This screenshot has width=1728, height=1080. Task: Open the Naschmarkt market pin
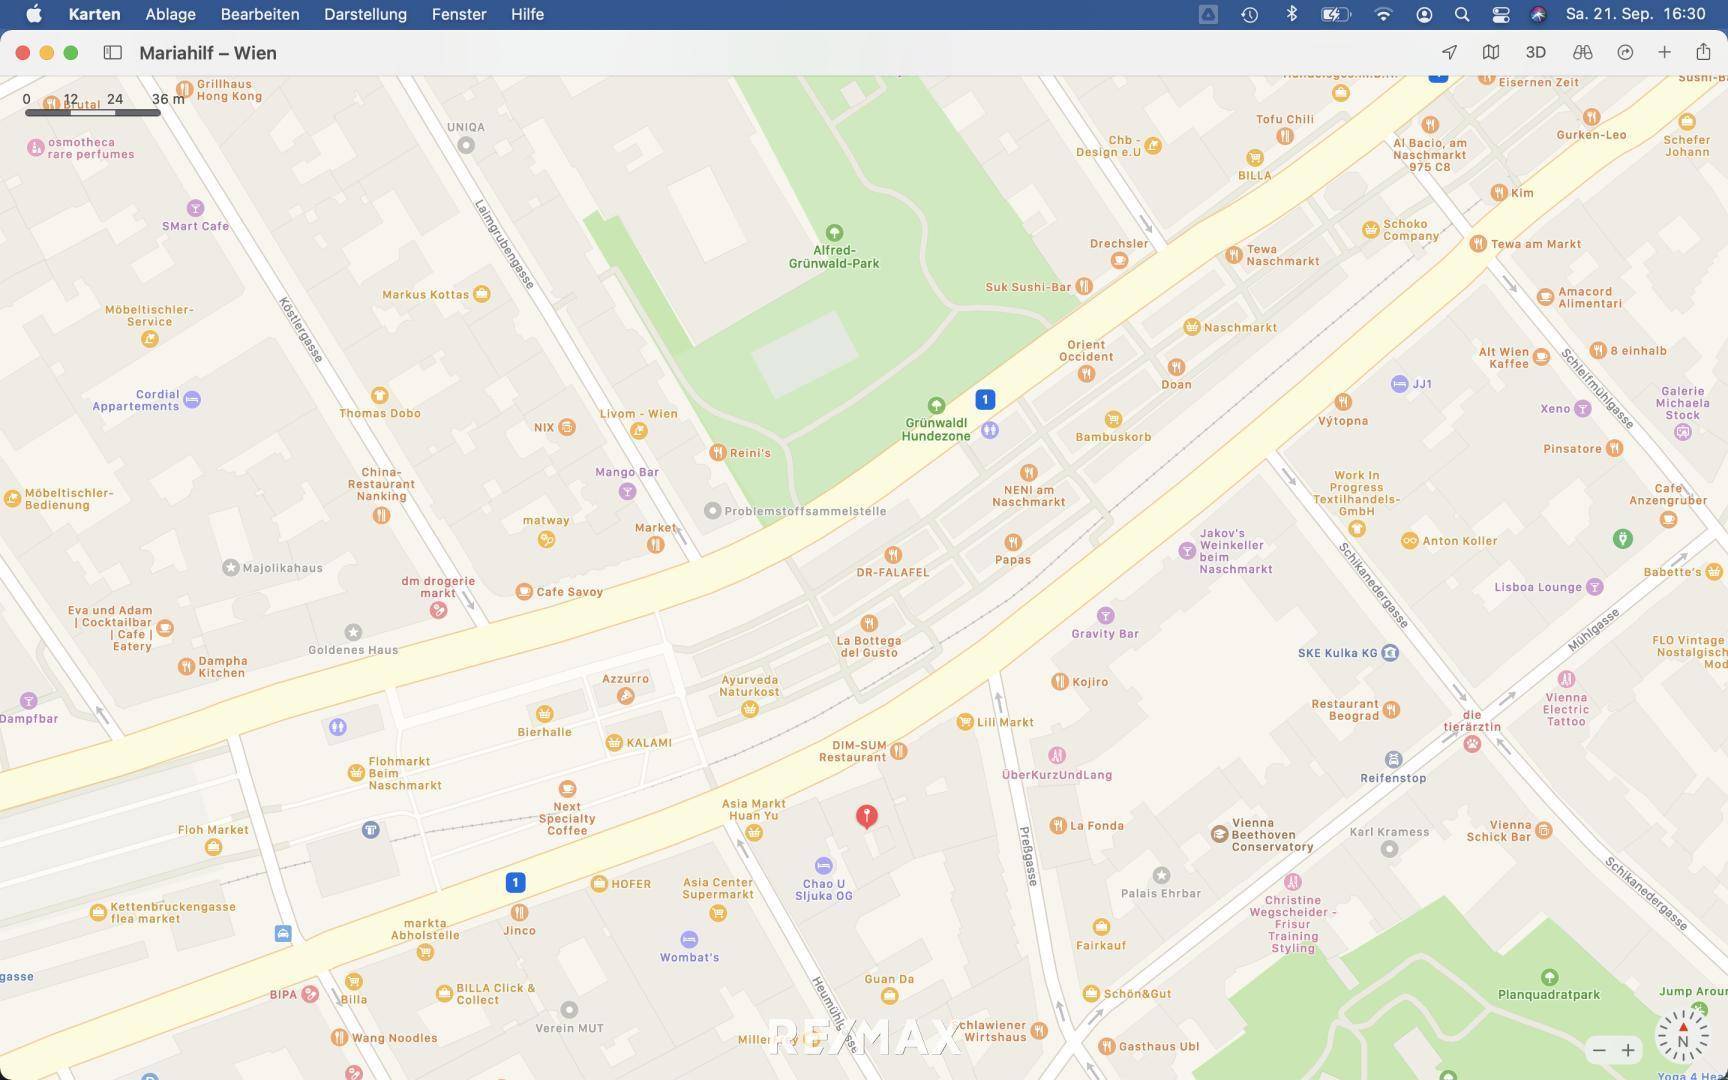1191,327
